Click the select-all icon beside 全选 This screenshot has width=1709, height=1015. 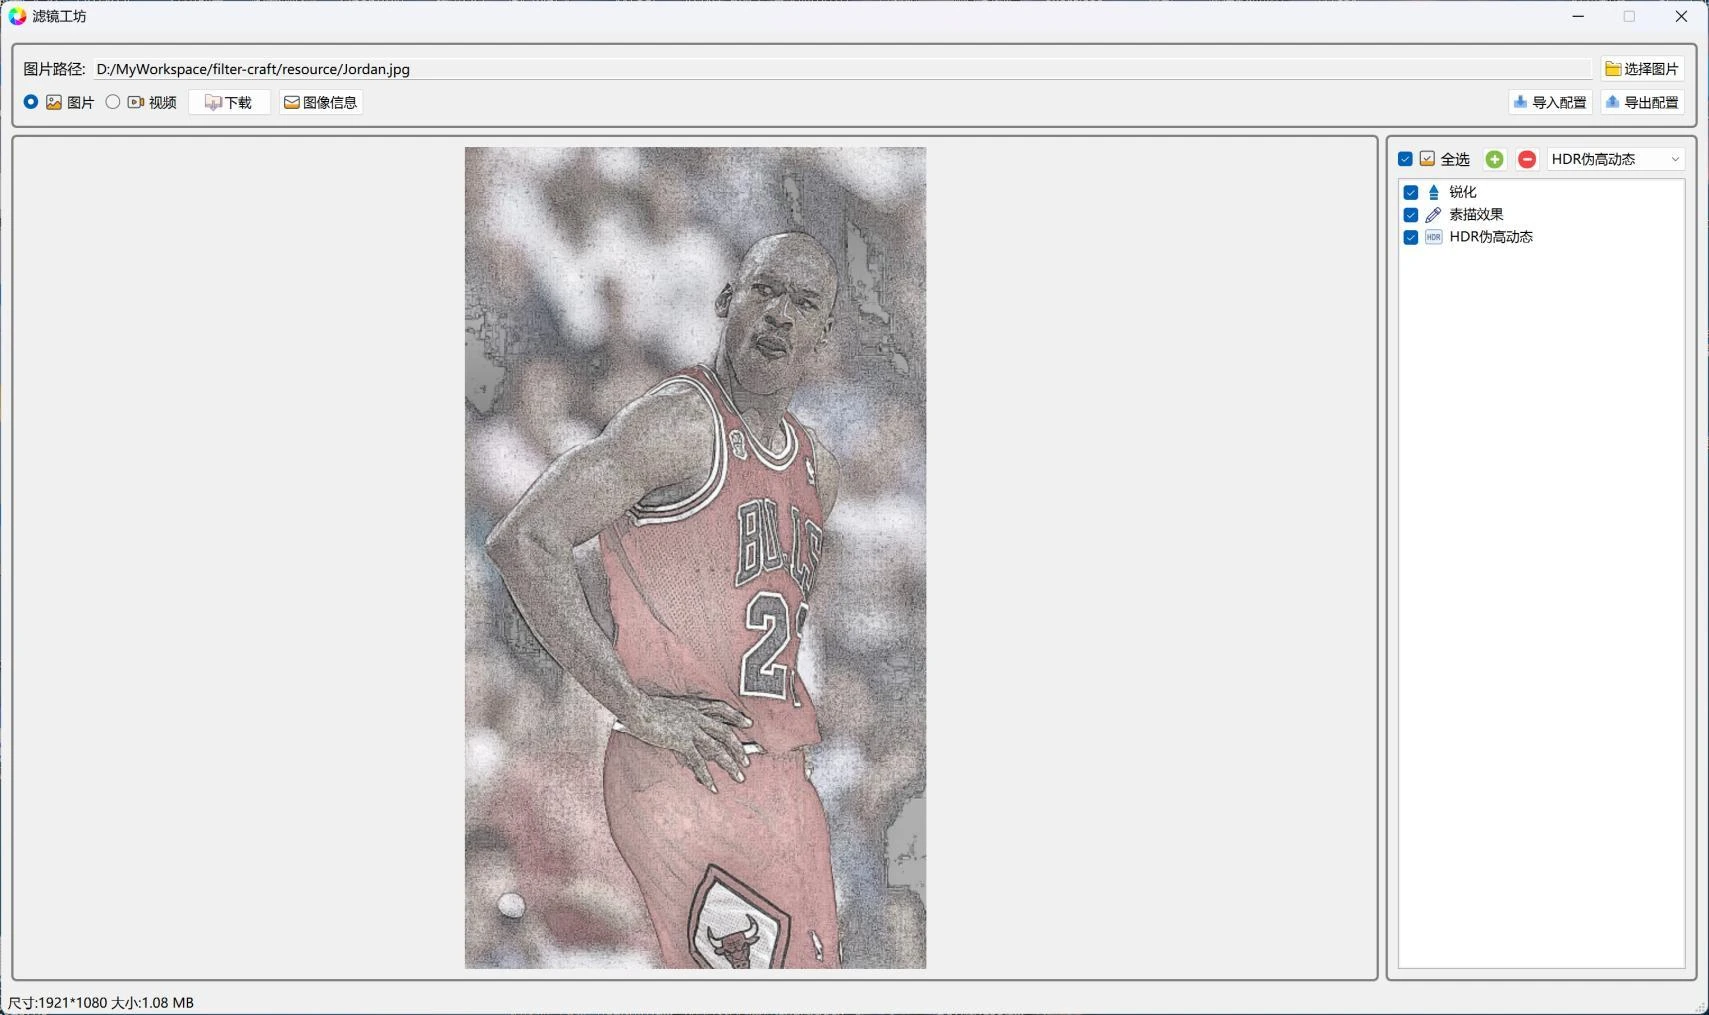point(1427,159)
